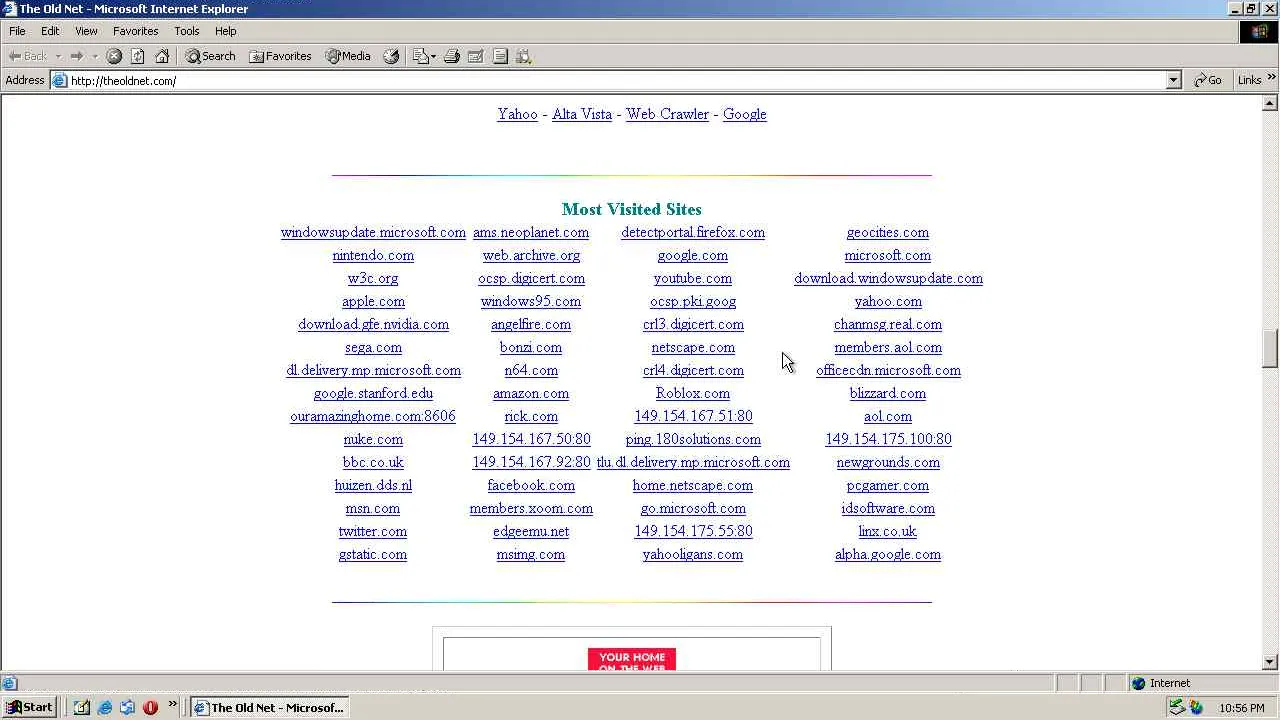Visit the yahooligans.com link
Viewport: 1280px width, 720px height.
693,554
